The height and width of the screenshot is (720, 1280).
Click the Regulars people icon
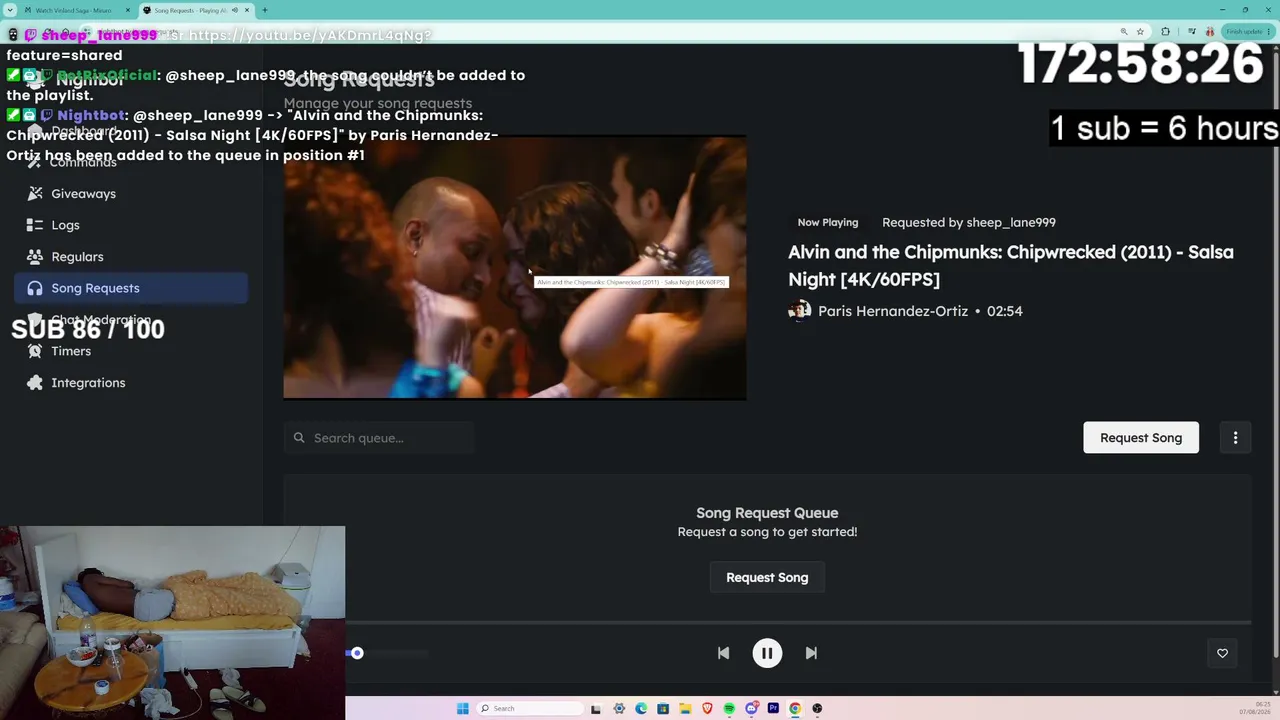[x=35, y=257]
